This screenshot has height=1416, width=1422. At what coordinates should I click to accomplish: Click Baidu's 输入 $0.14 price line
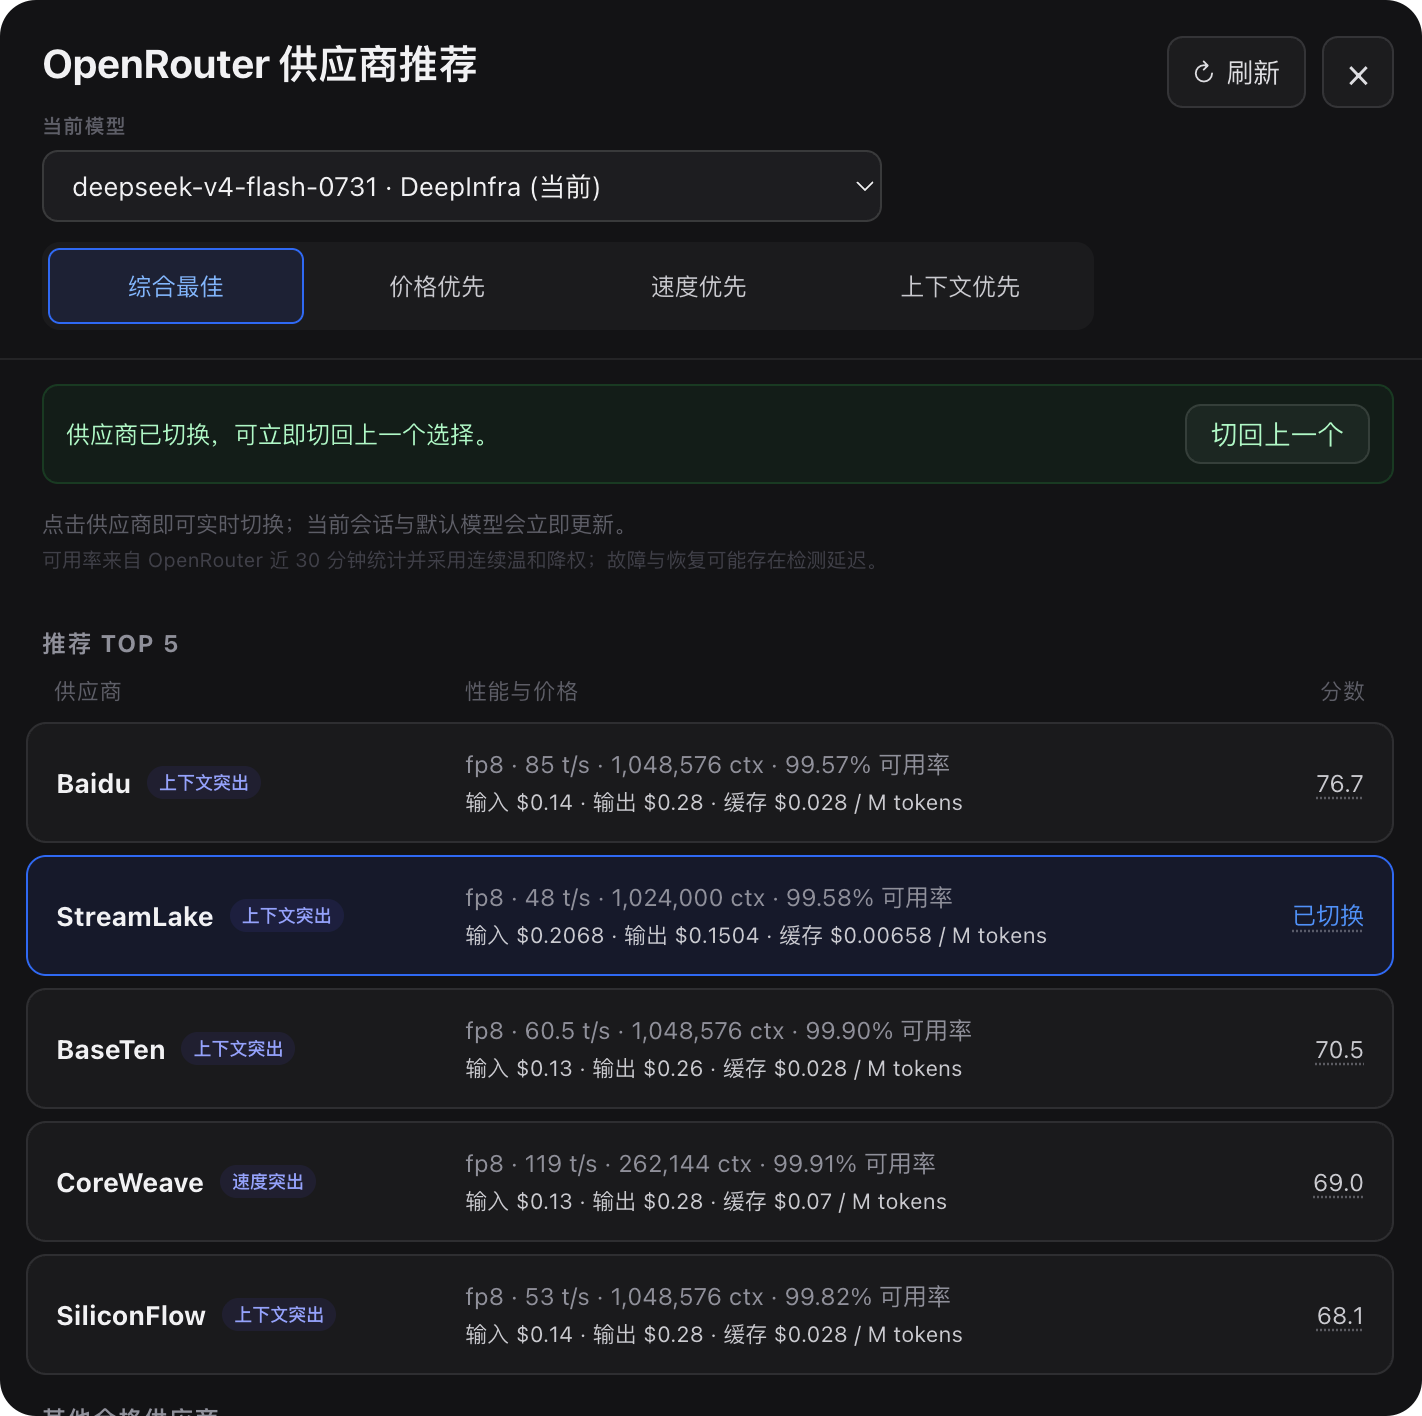pos(714,803)
